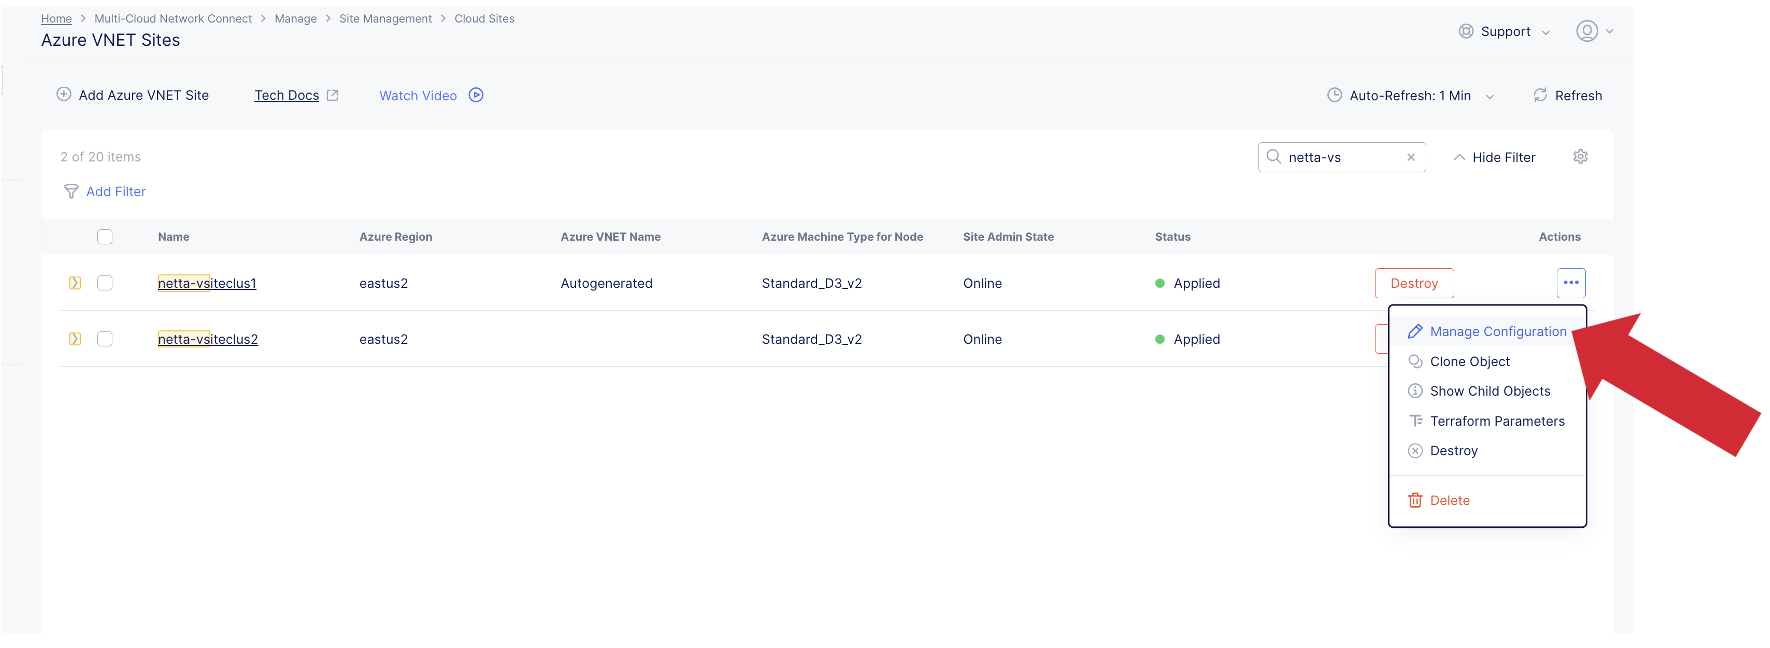Open the Support dropdown chevron

tap(1546, 32)
